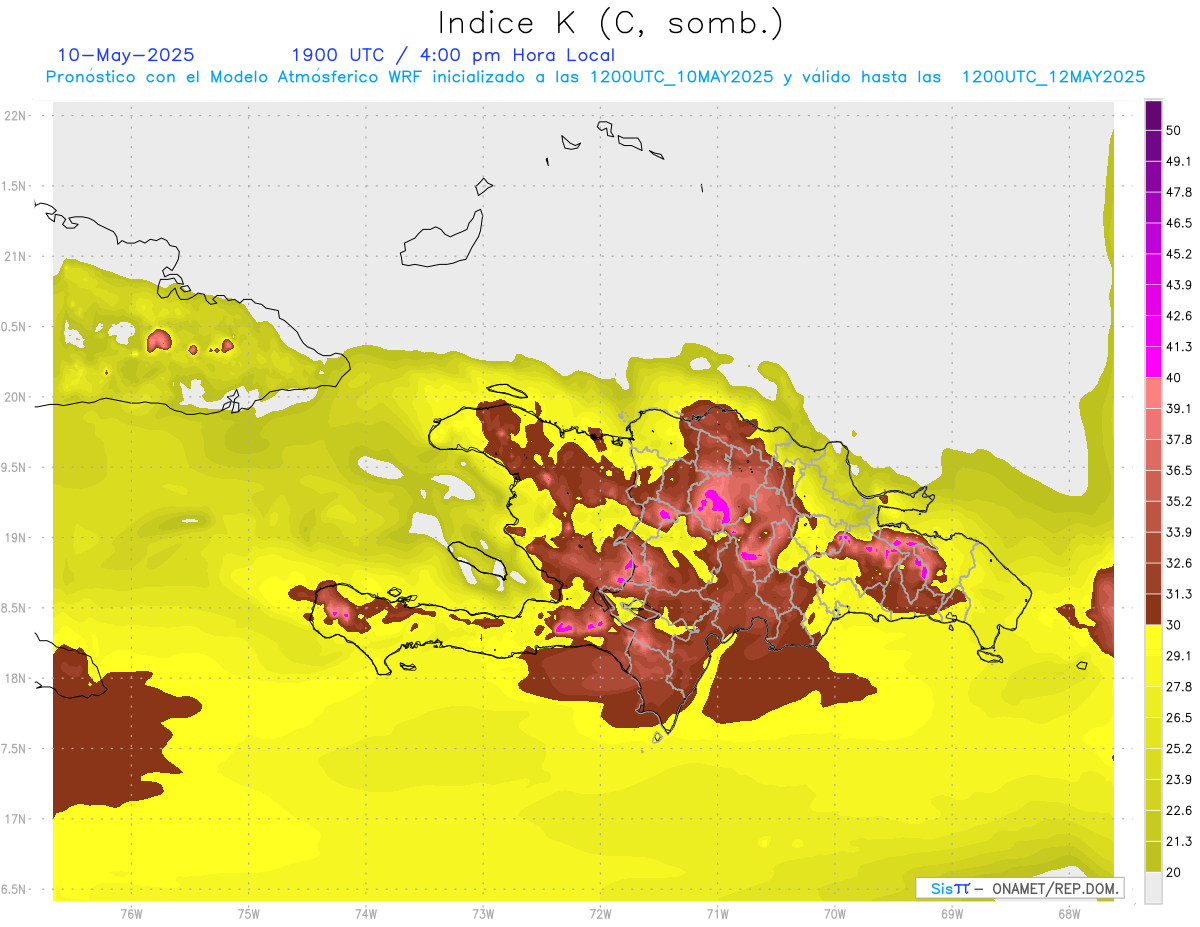The height and width of the screenshot is (927, 1200).
Task: Select the "32.6" color scale value
Action: [x=1179, y=563]
